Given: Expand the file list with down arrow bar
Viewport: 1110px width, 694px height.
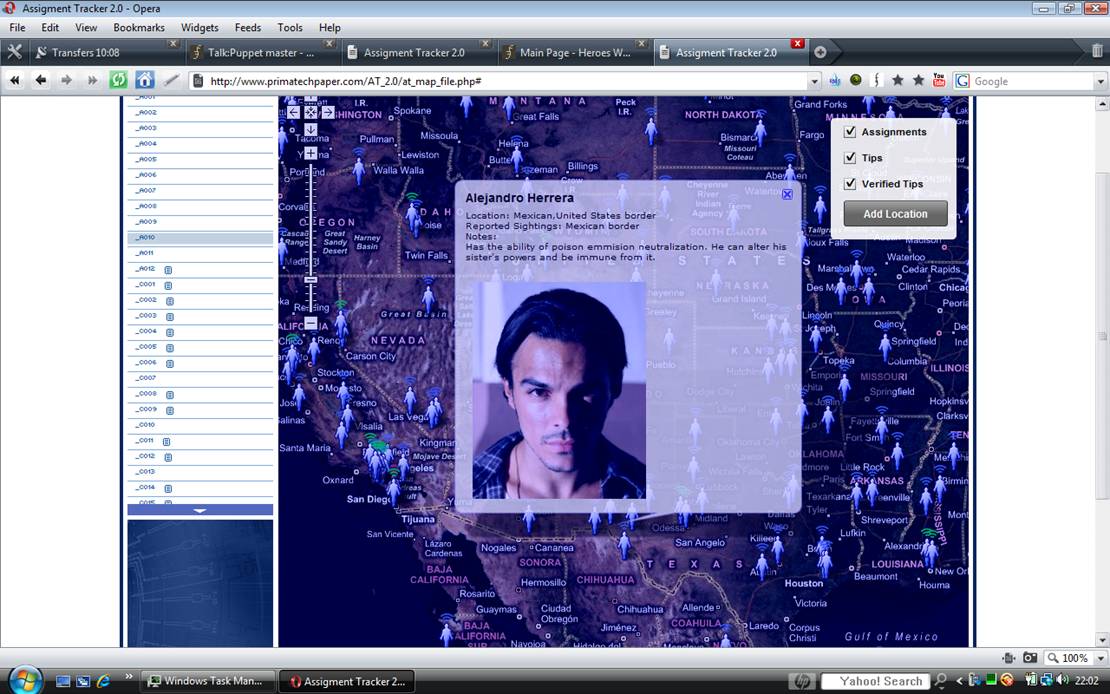Looking at the screenshot, I should pos(200,510).
